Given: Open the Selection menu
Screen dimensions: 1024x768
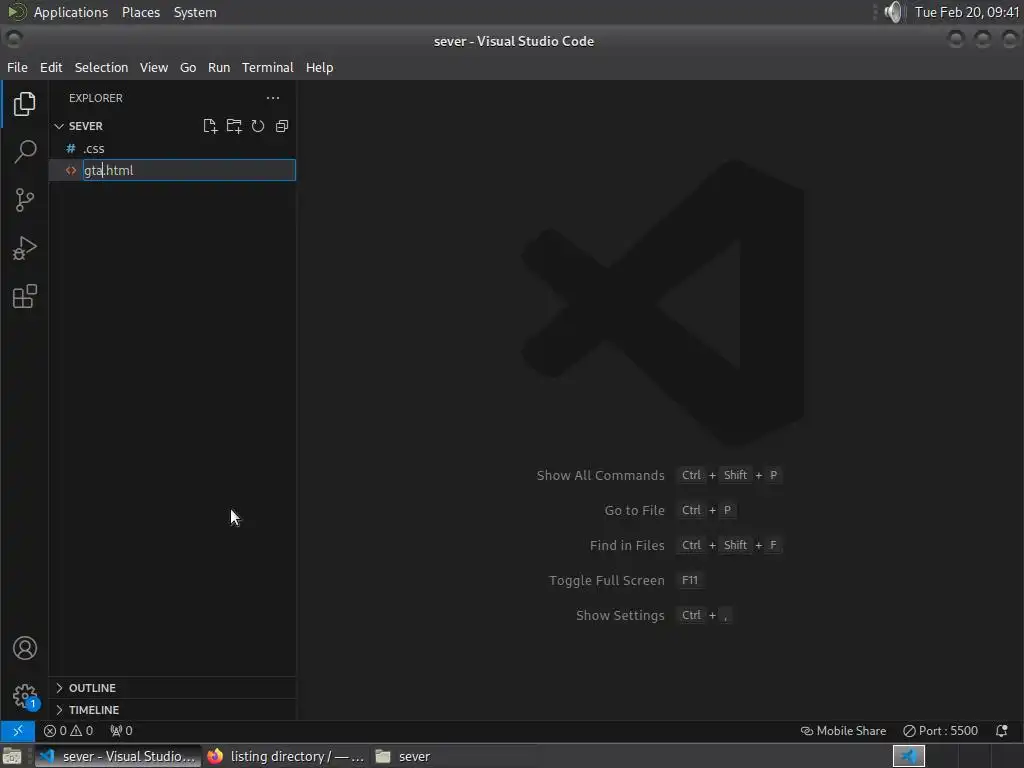Looking at the screenshot, I should [101, 67].
